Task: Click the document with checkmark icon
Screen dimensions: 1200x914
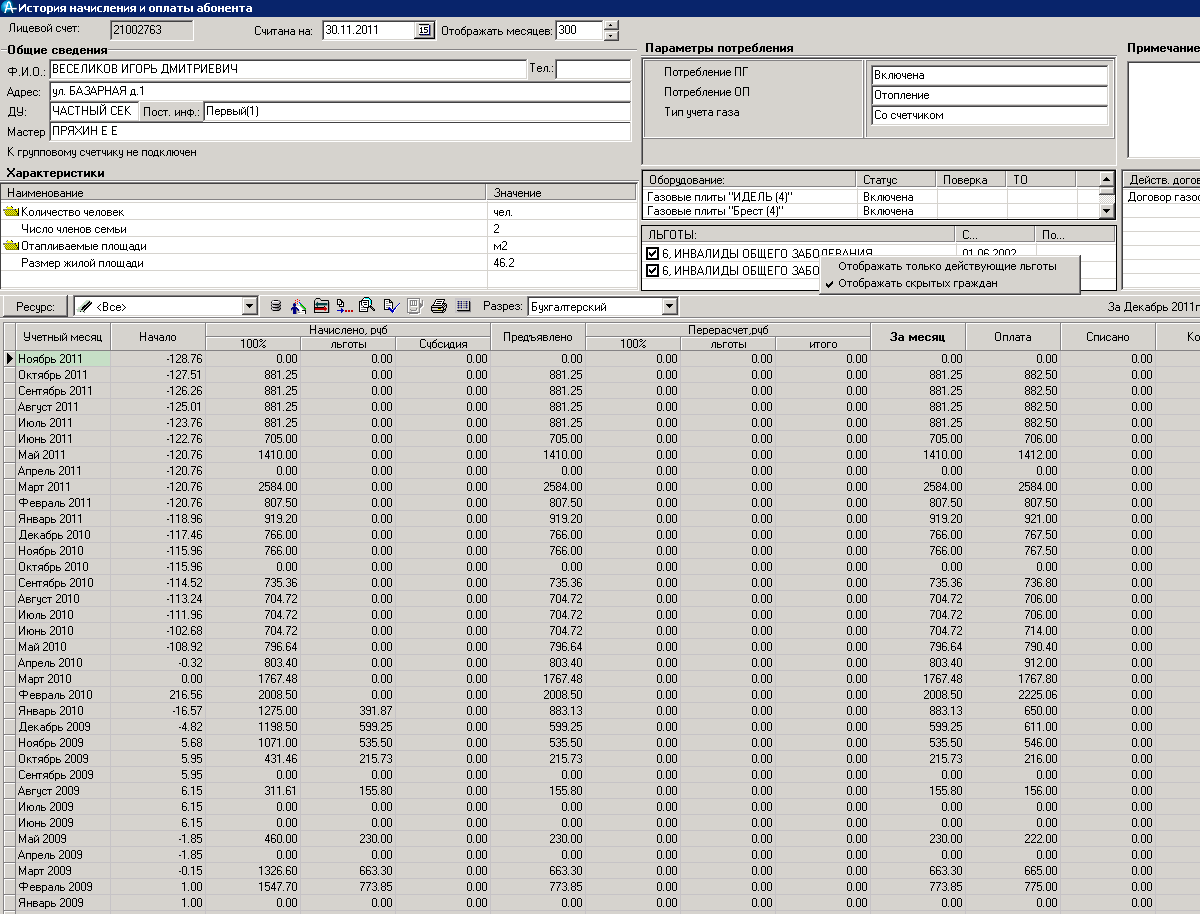Action: click(391, 306)
